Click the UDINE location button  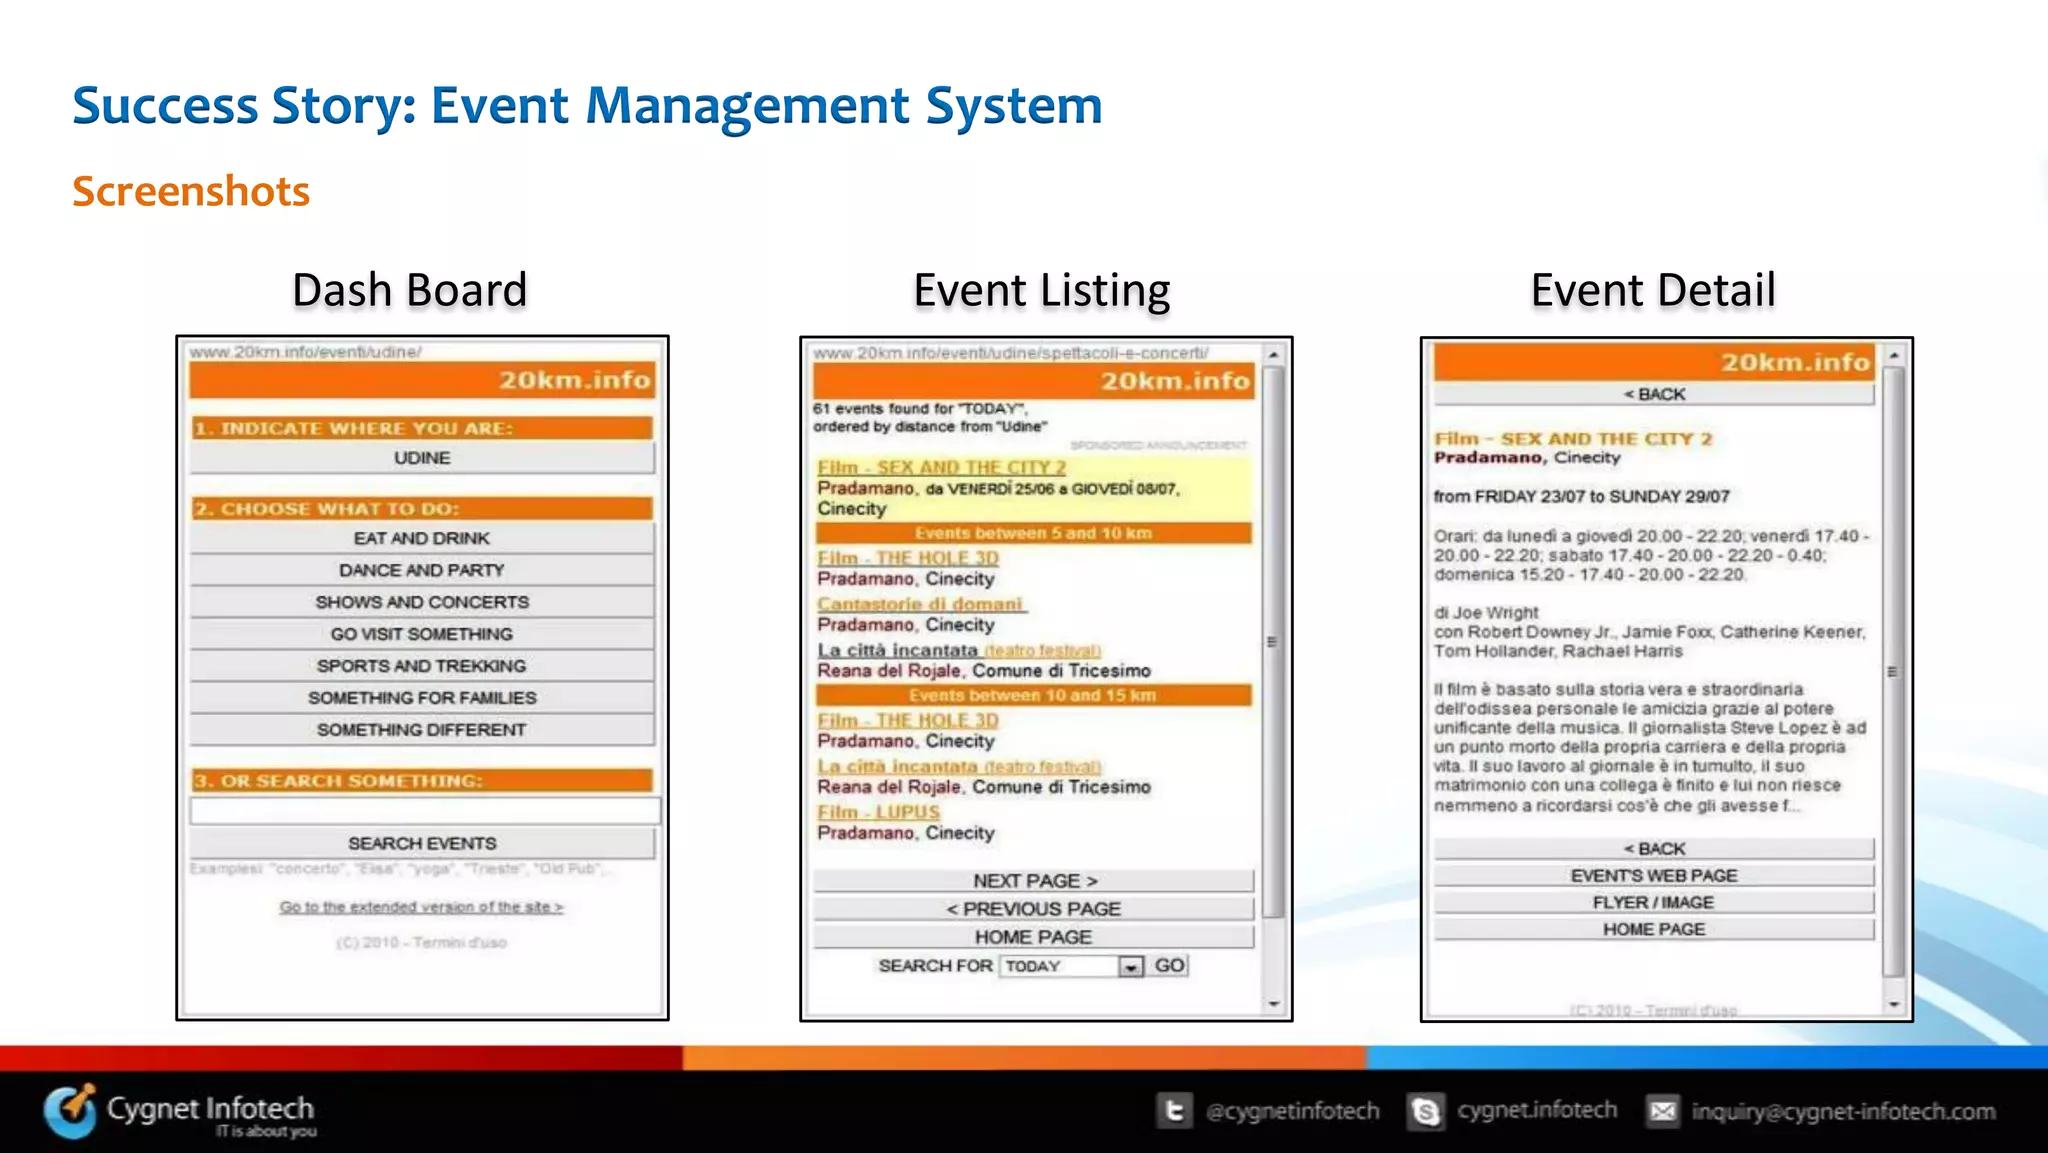point(422,458)
